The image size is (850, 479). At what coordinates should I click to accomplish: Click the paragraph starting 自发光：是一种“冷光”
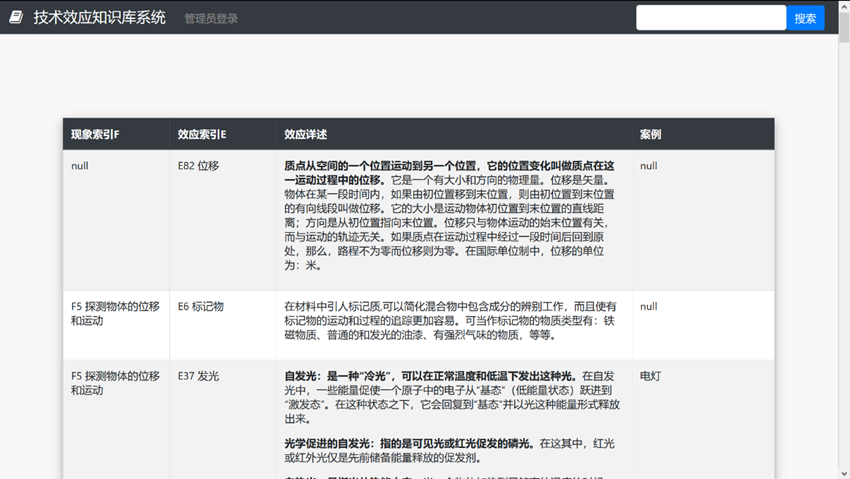(452, 397)
